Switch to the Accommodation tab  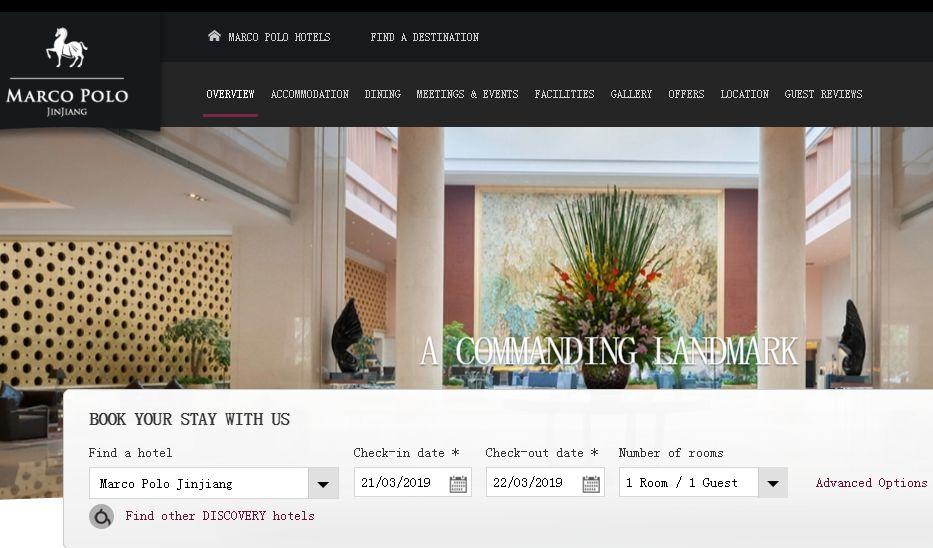pos(309,94)
